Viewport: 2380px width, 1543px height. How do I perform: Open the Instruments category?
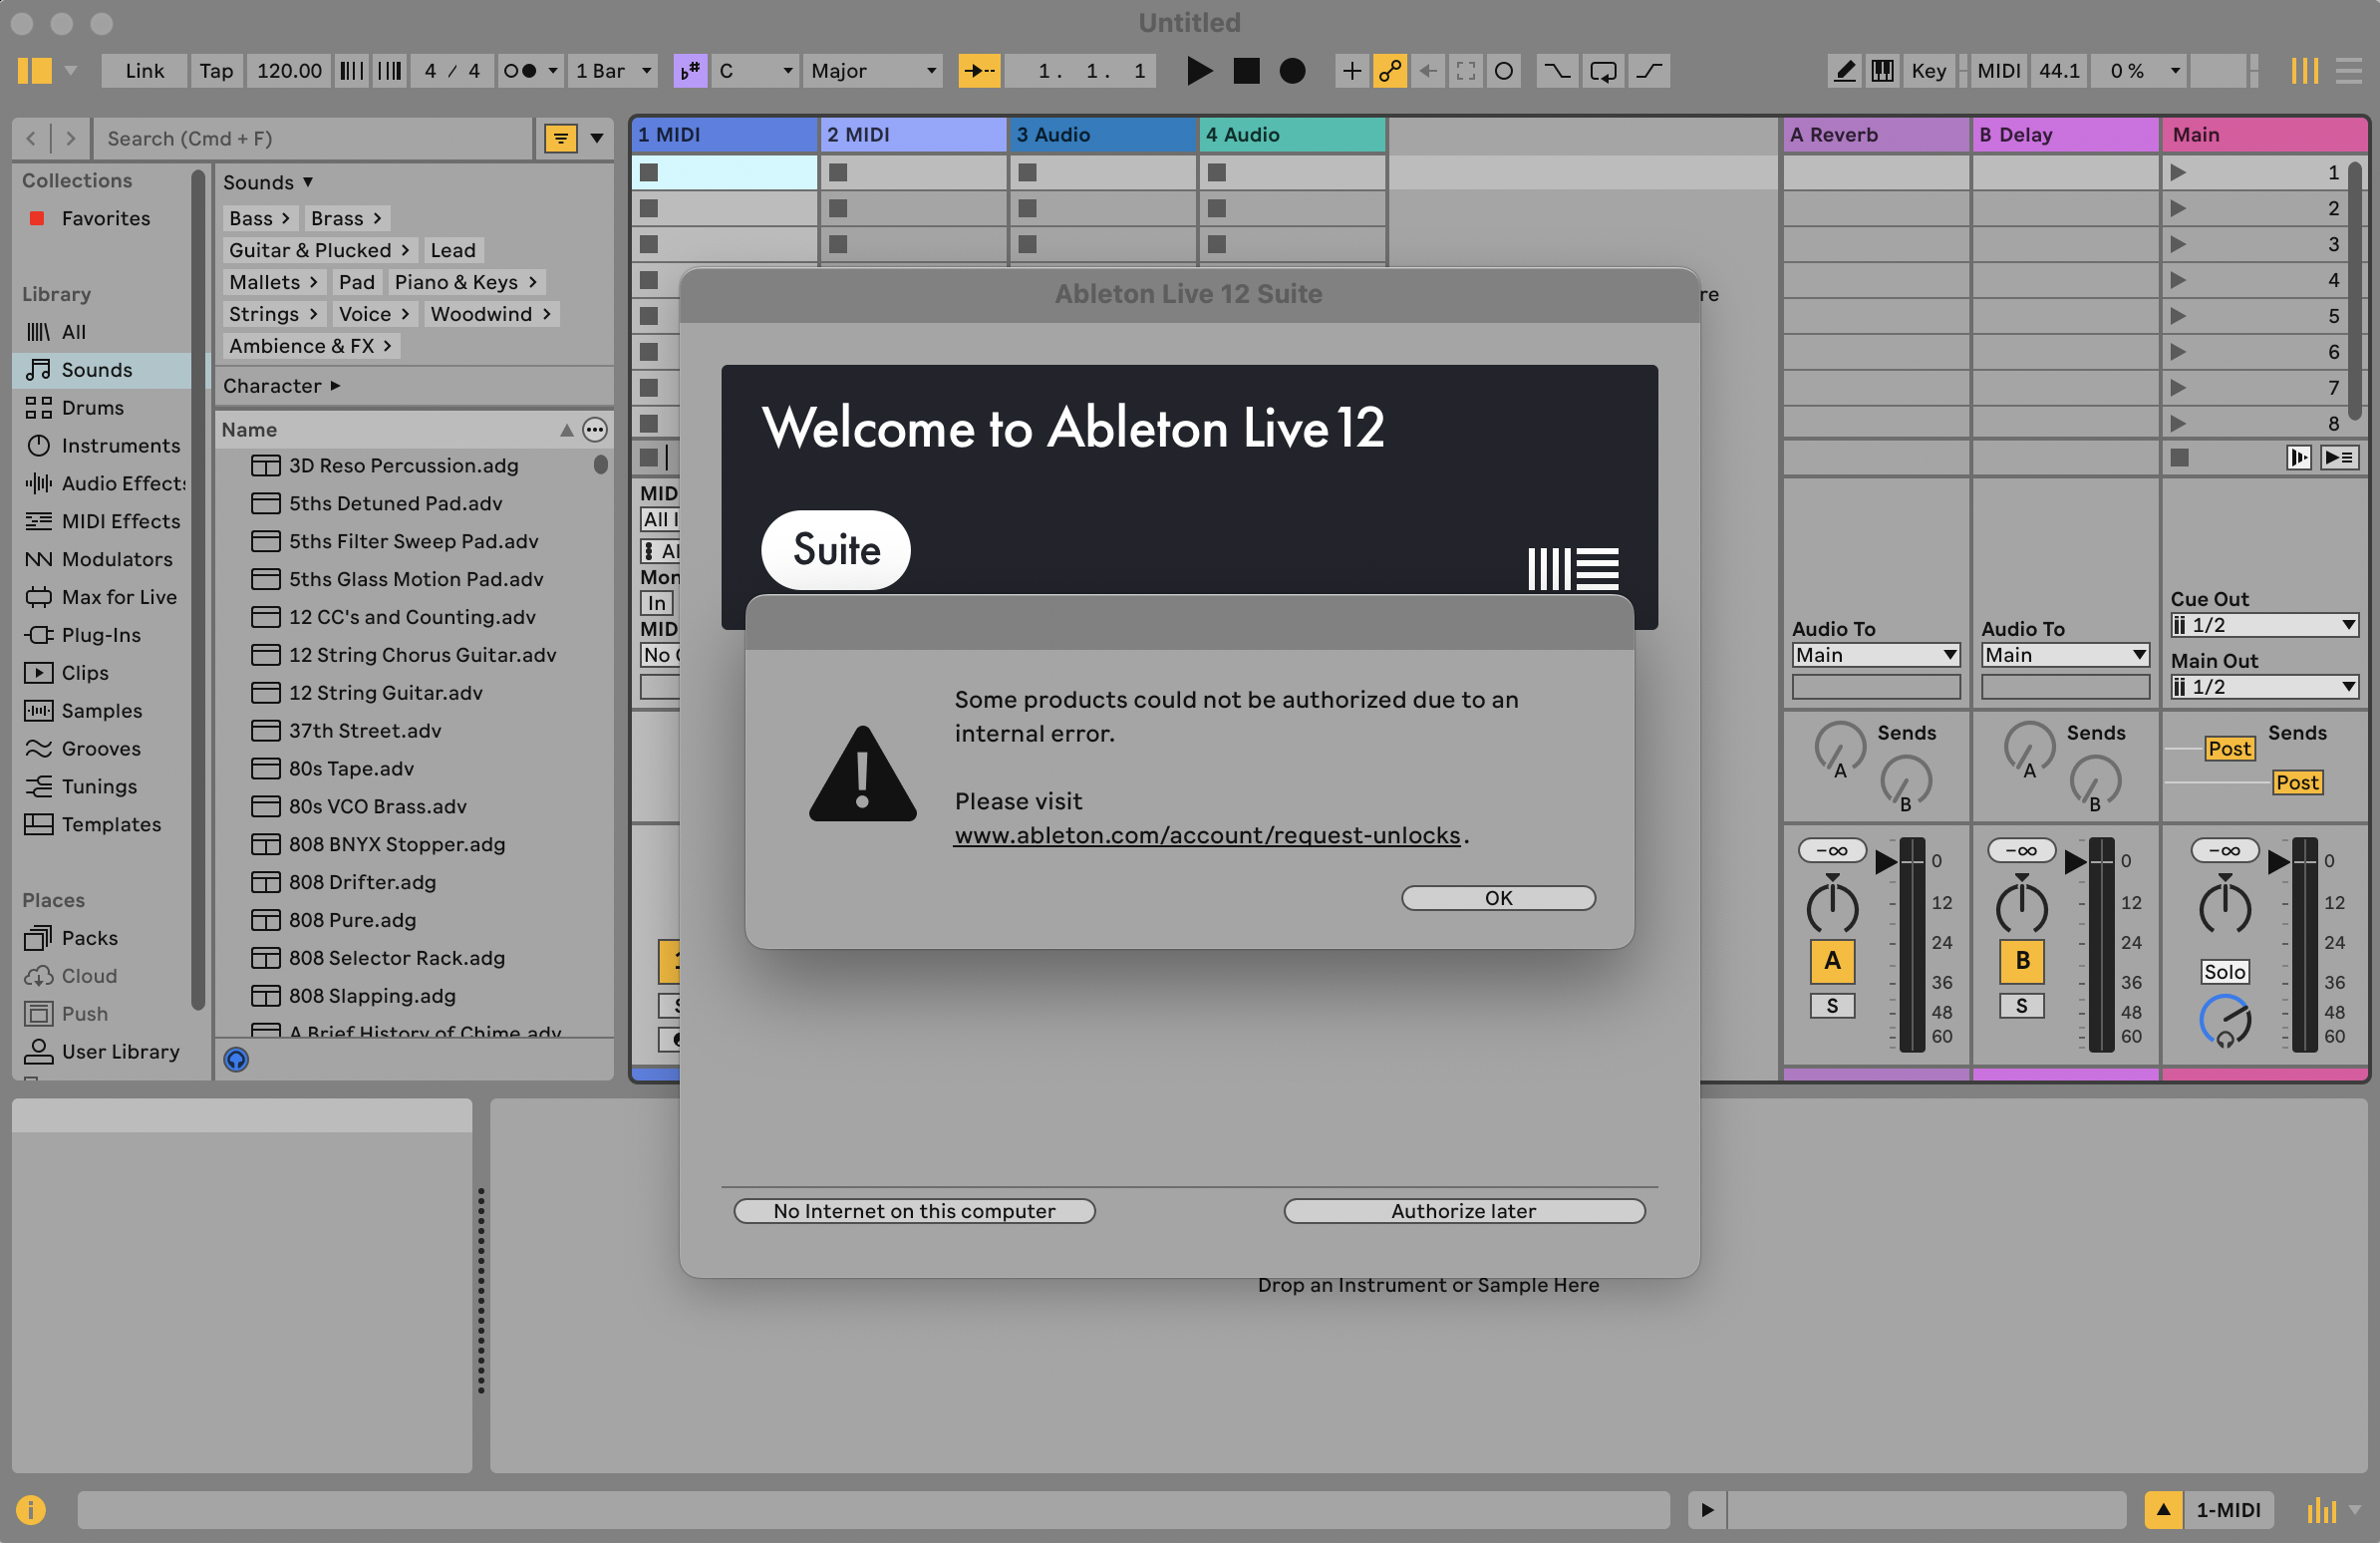tap(120, 445)
